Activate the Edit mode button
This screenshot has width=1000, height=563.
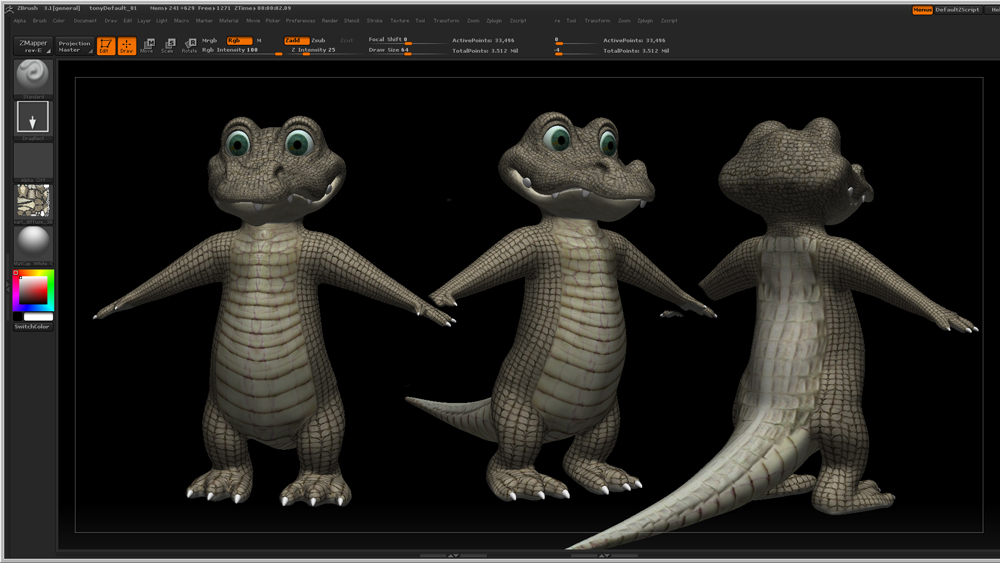[x=104, y=46]
